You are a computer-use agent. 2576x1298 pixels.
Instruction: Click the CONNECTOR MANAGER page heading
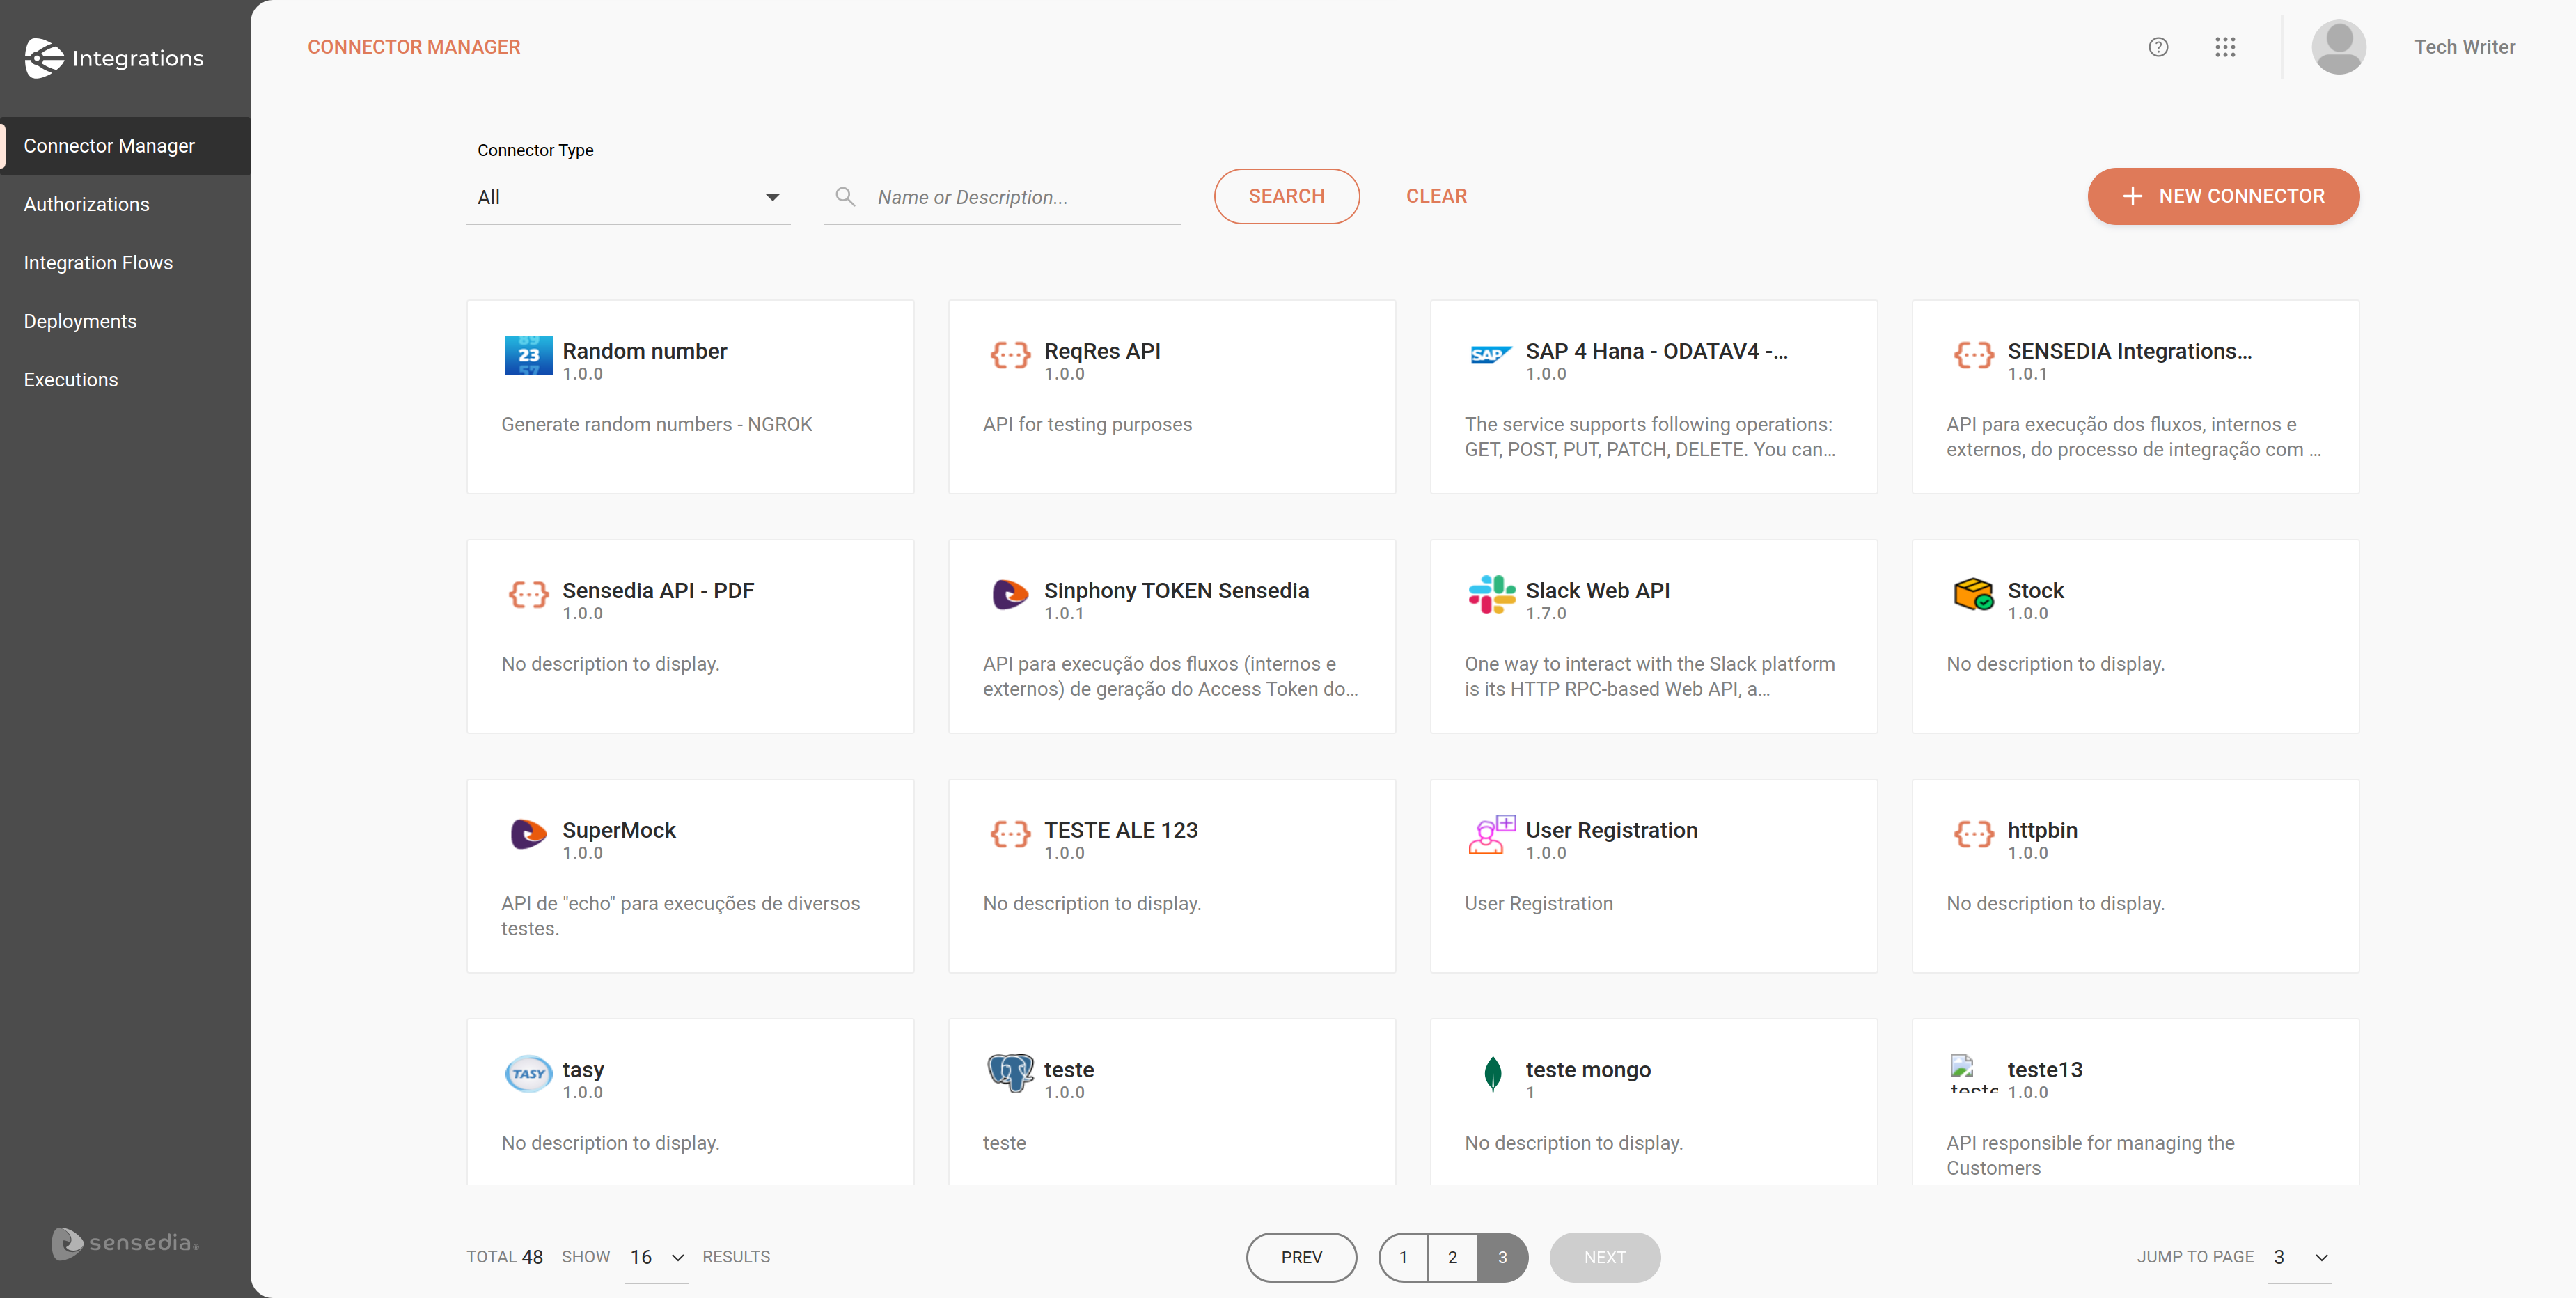[x=413, y=47]
